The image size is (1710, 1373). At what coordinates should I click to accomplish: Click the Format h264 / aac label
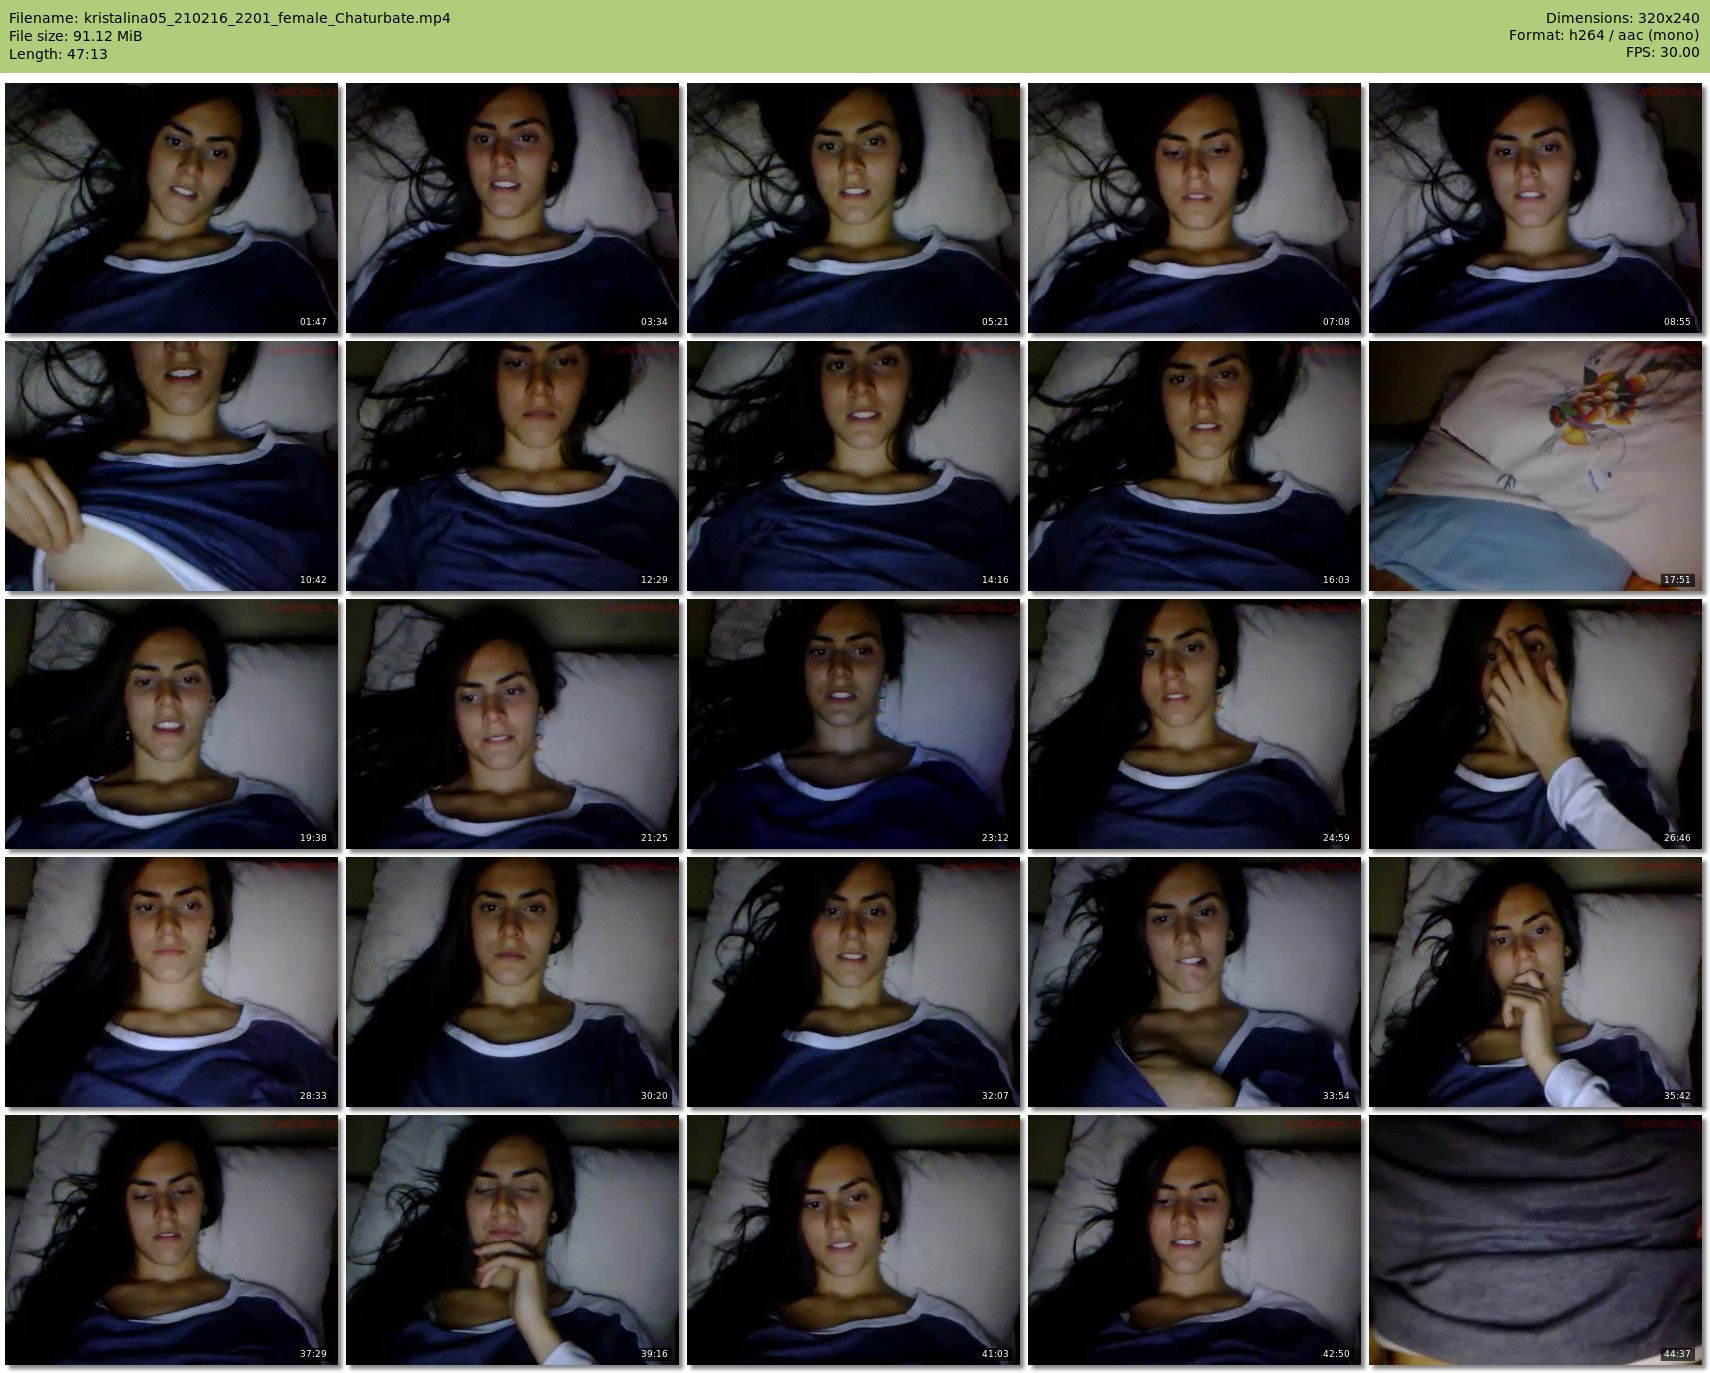coord(1603,36)
